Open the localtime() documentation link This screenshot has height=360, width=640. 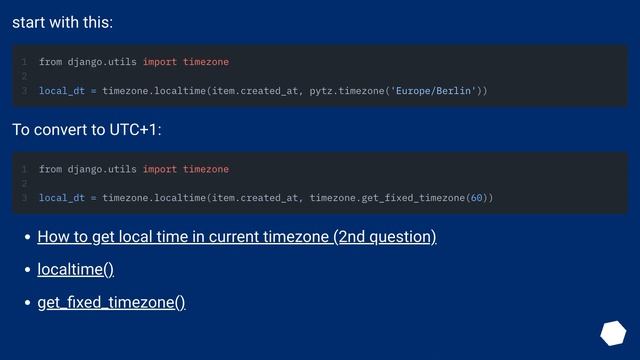click(x=76, y=269)
